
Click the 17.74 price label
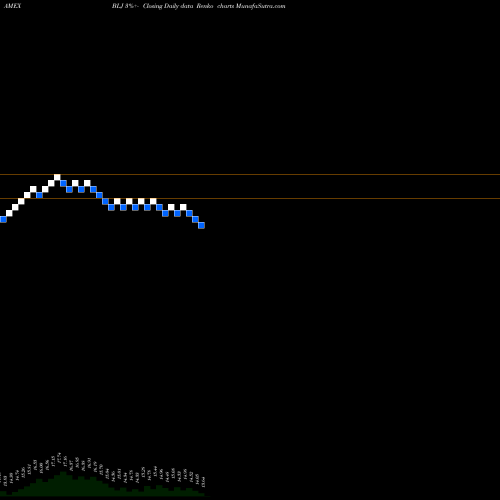[59, 459]
